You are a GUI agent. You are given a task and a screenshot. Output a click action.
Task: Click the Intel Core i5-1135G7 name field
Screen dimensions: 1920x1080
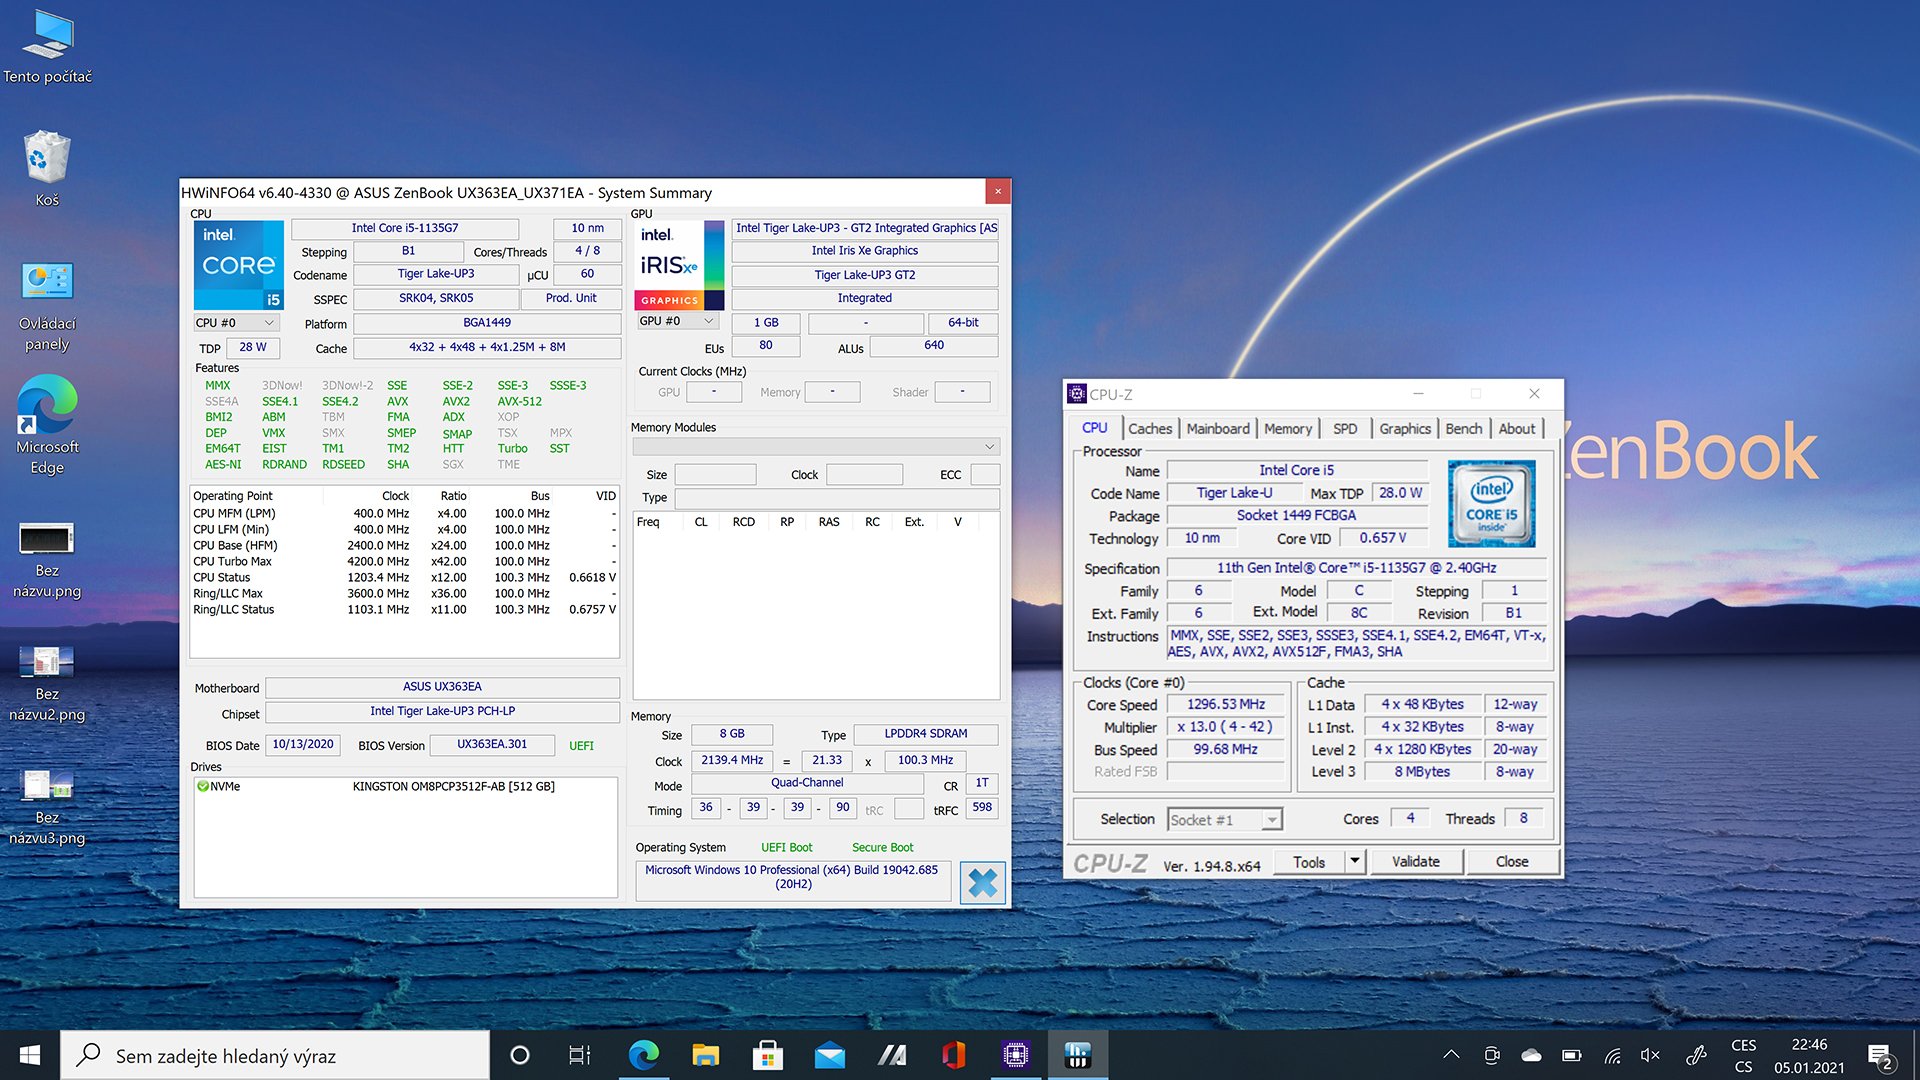point(405,228)
